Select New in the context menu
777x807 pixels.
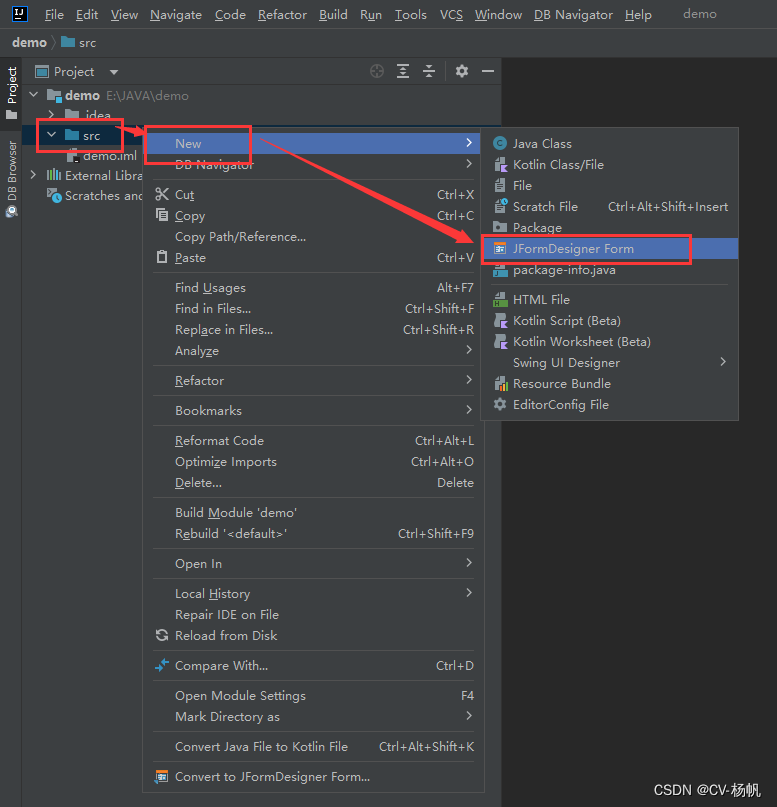point(313,144)
